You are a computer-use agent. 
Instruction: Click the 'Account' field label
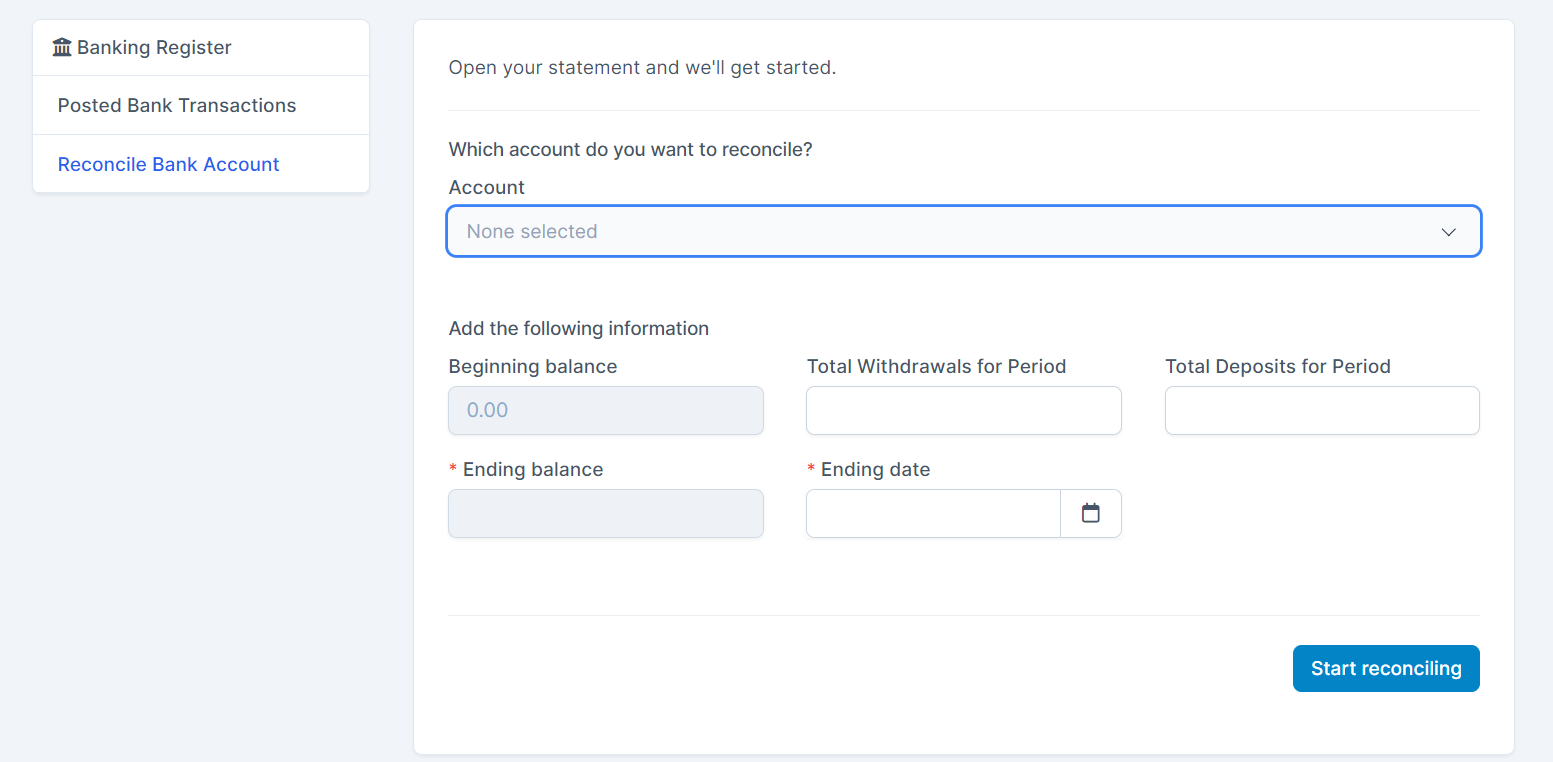[486, 187]
